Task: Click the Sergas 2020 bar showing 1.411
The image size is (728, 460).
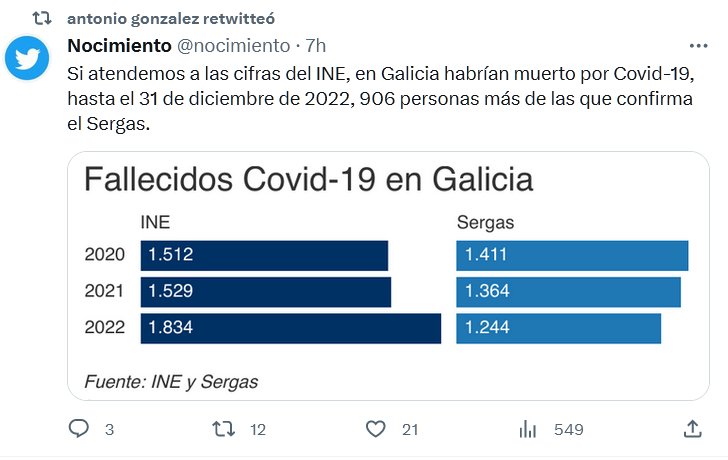Action: [572, 255]
